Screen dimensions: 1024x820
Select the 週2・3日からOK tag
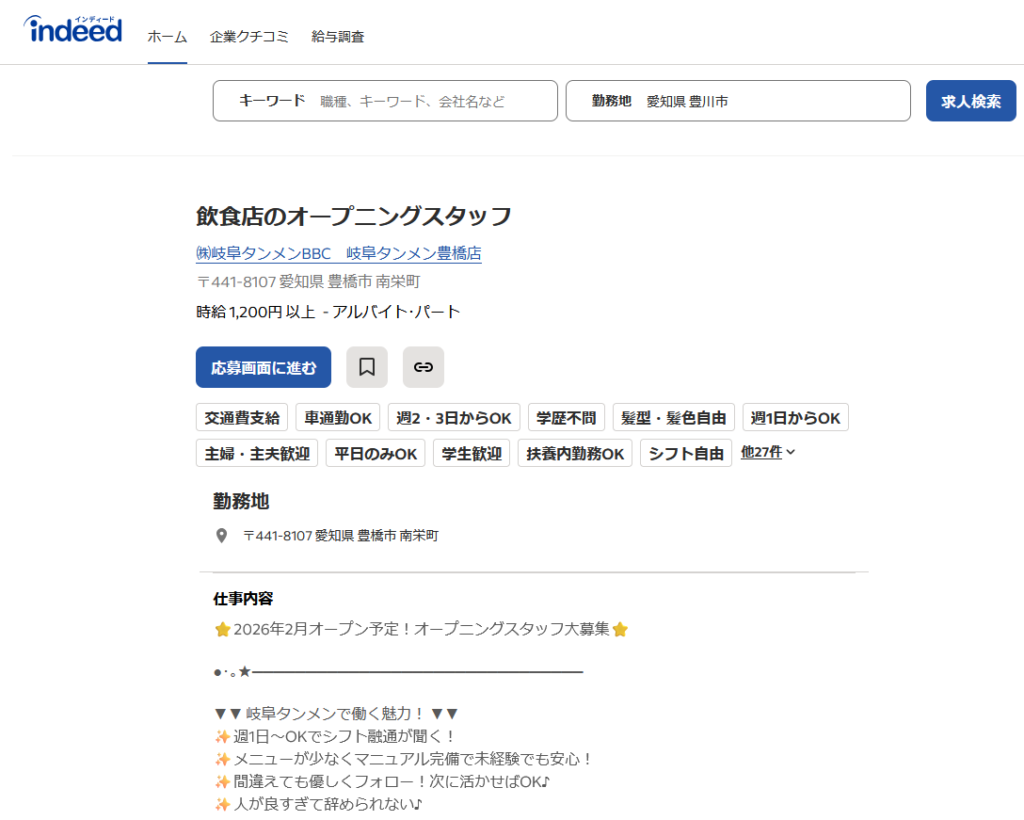click(x=454, y=418)
